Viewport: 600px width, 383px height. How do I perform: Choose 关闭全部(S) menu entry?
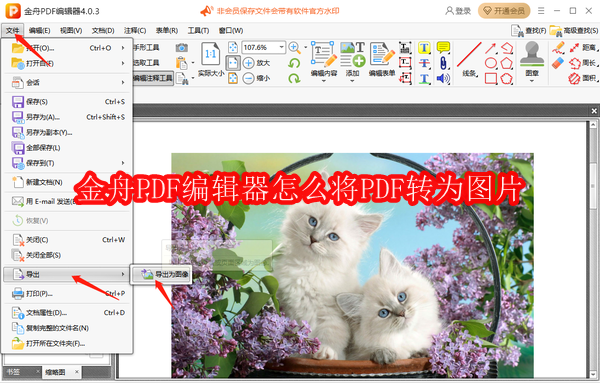point(68,255)
